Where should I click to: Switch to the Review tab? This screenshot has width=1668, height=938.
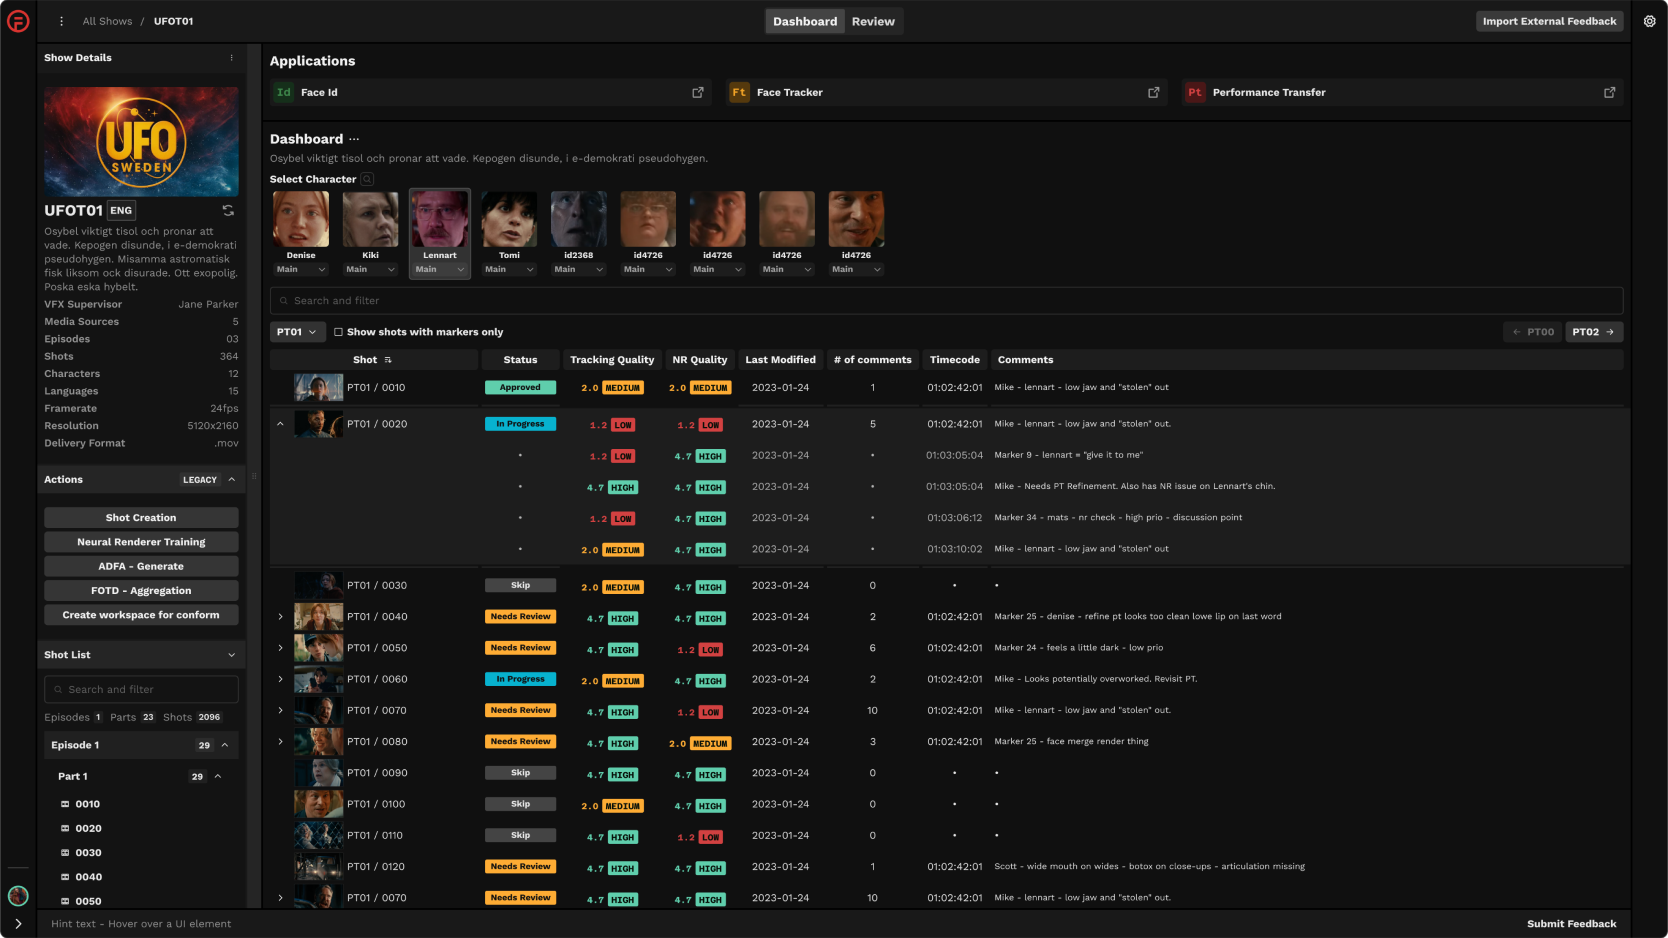[x=873, y=21]
